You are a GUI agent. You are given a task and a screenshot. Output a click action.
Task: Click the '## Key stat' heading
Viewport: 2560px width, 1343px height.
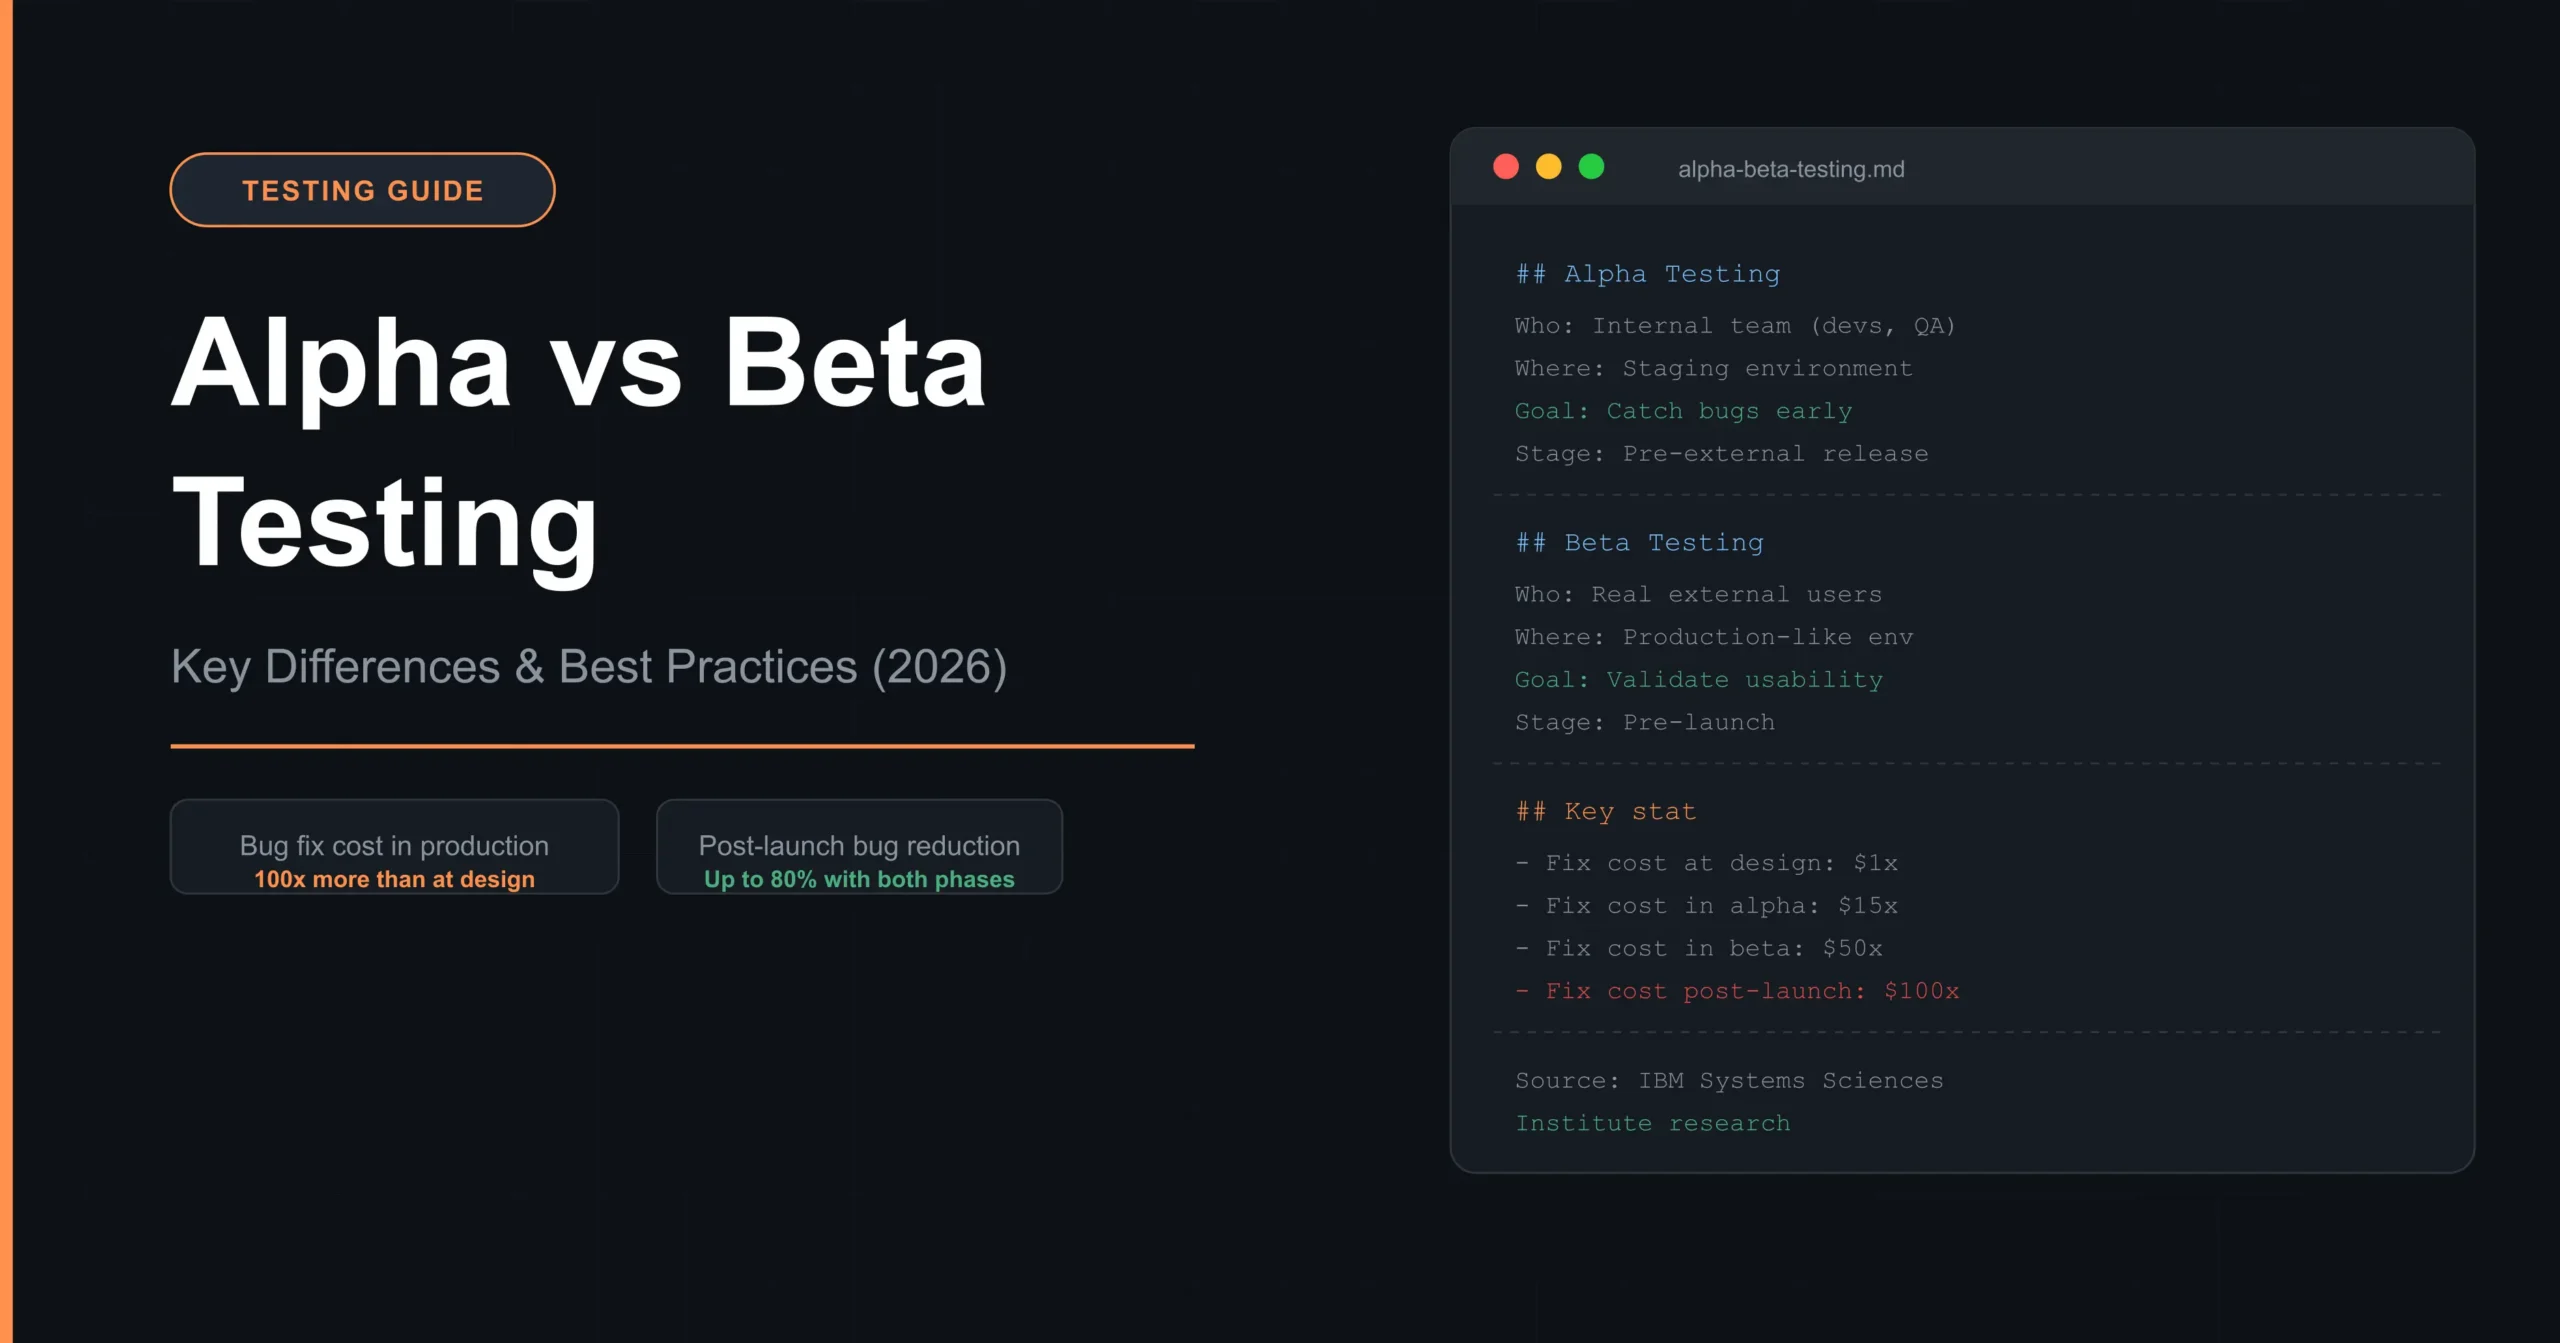coord(1605,812)
